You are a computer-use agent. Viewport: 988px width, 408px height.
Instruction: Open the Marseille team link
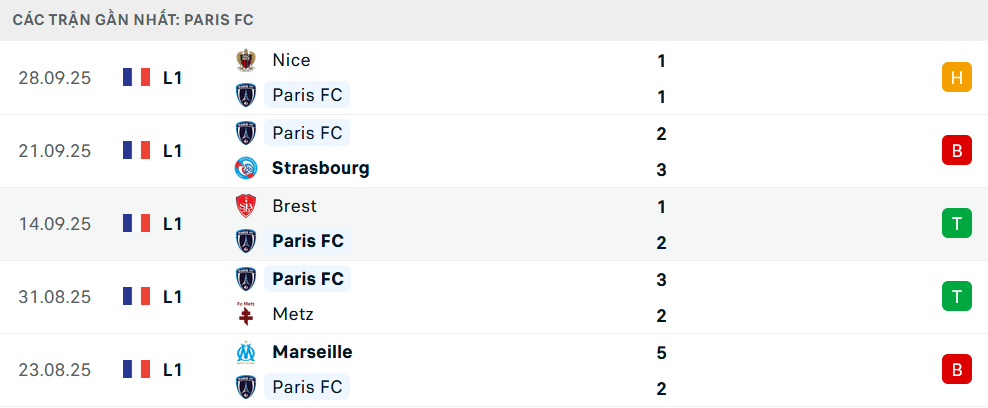point(312,352)
